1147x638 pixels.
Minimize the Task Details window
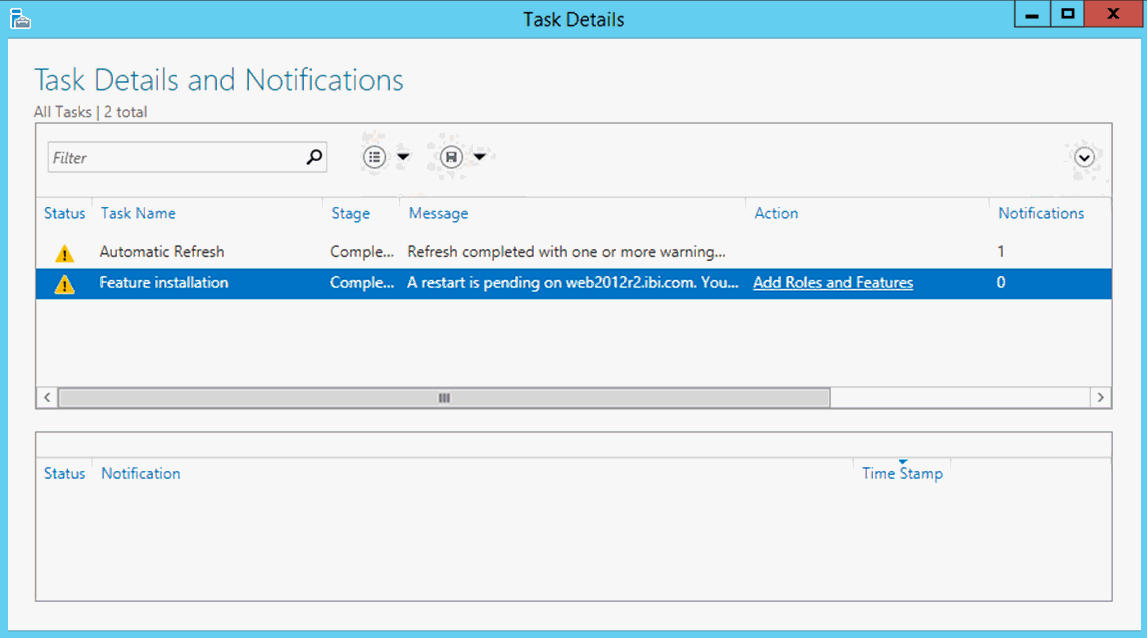(x=1032, y=15)
